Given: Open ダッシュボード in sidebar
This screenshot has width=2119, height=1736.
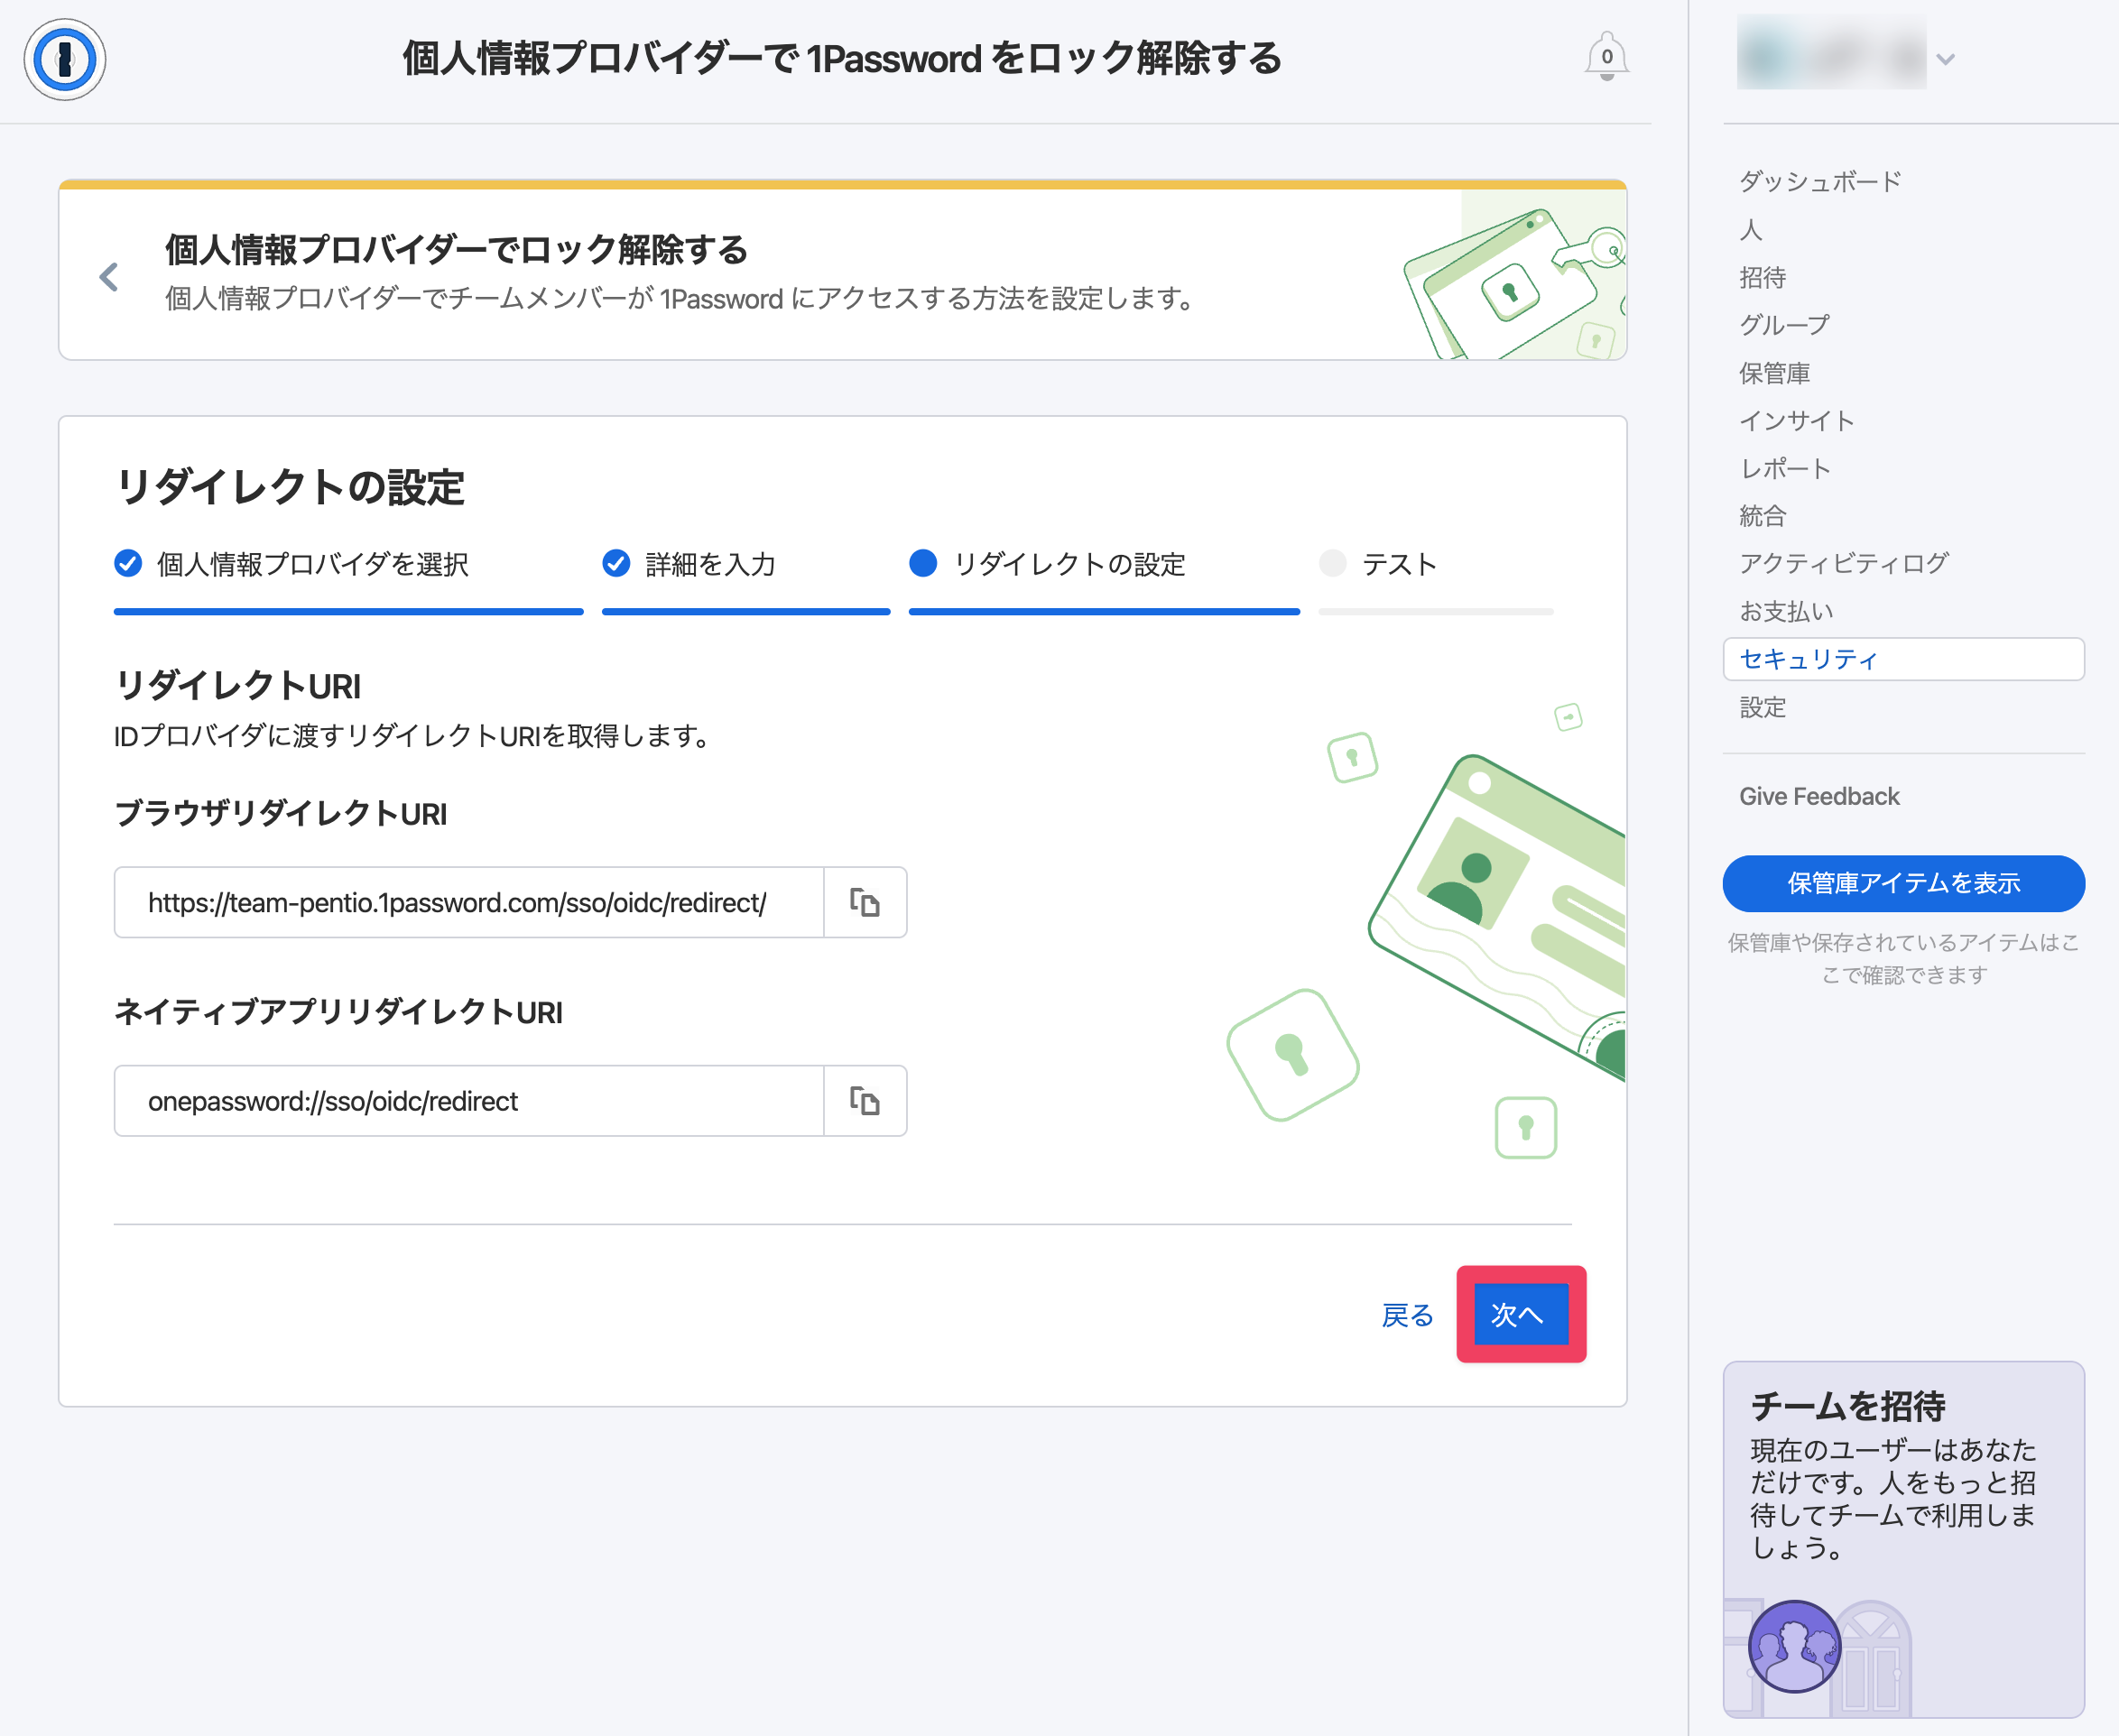Looking at the screenshot, I should point(1820,182).
